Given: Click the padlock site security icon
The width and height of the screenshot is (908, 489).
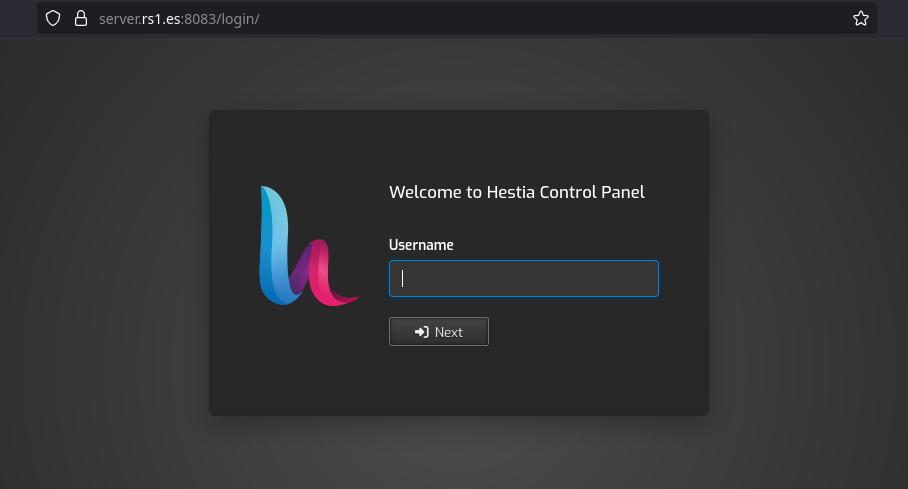Looking at the screenshot, I should (x=81, y=19).
